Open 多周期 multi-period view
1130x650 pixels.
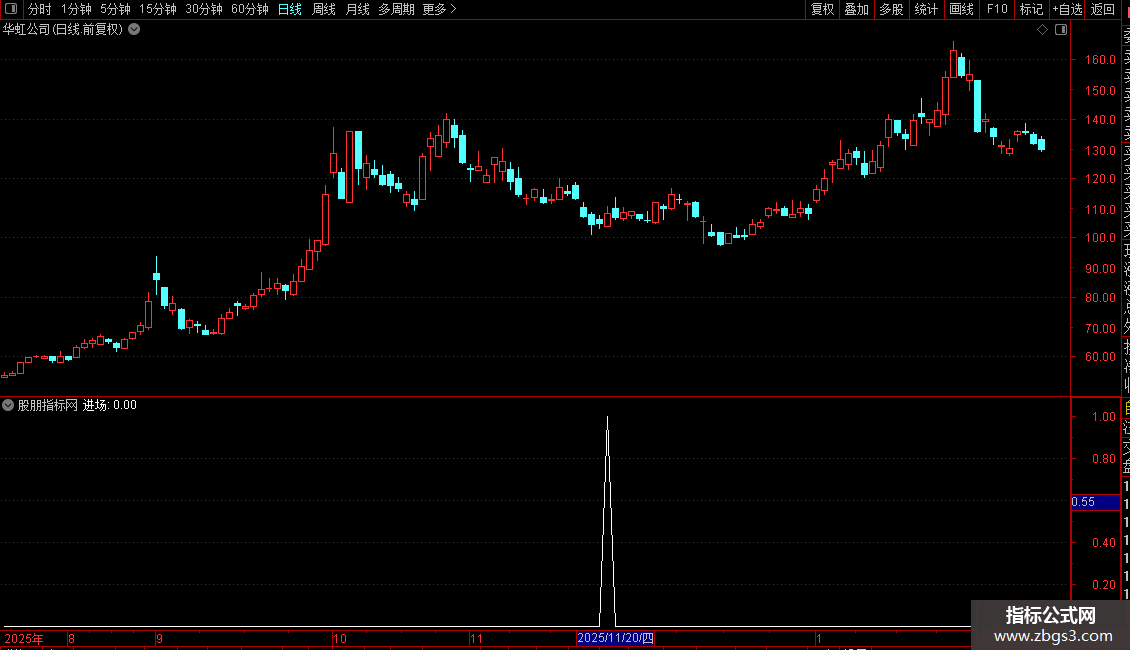(x=396, y=9)
